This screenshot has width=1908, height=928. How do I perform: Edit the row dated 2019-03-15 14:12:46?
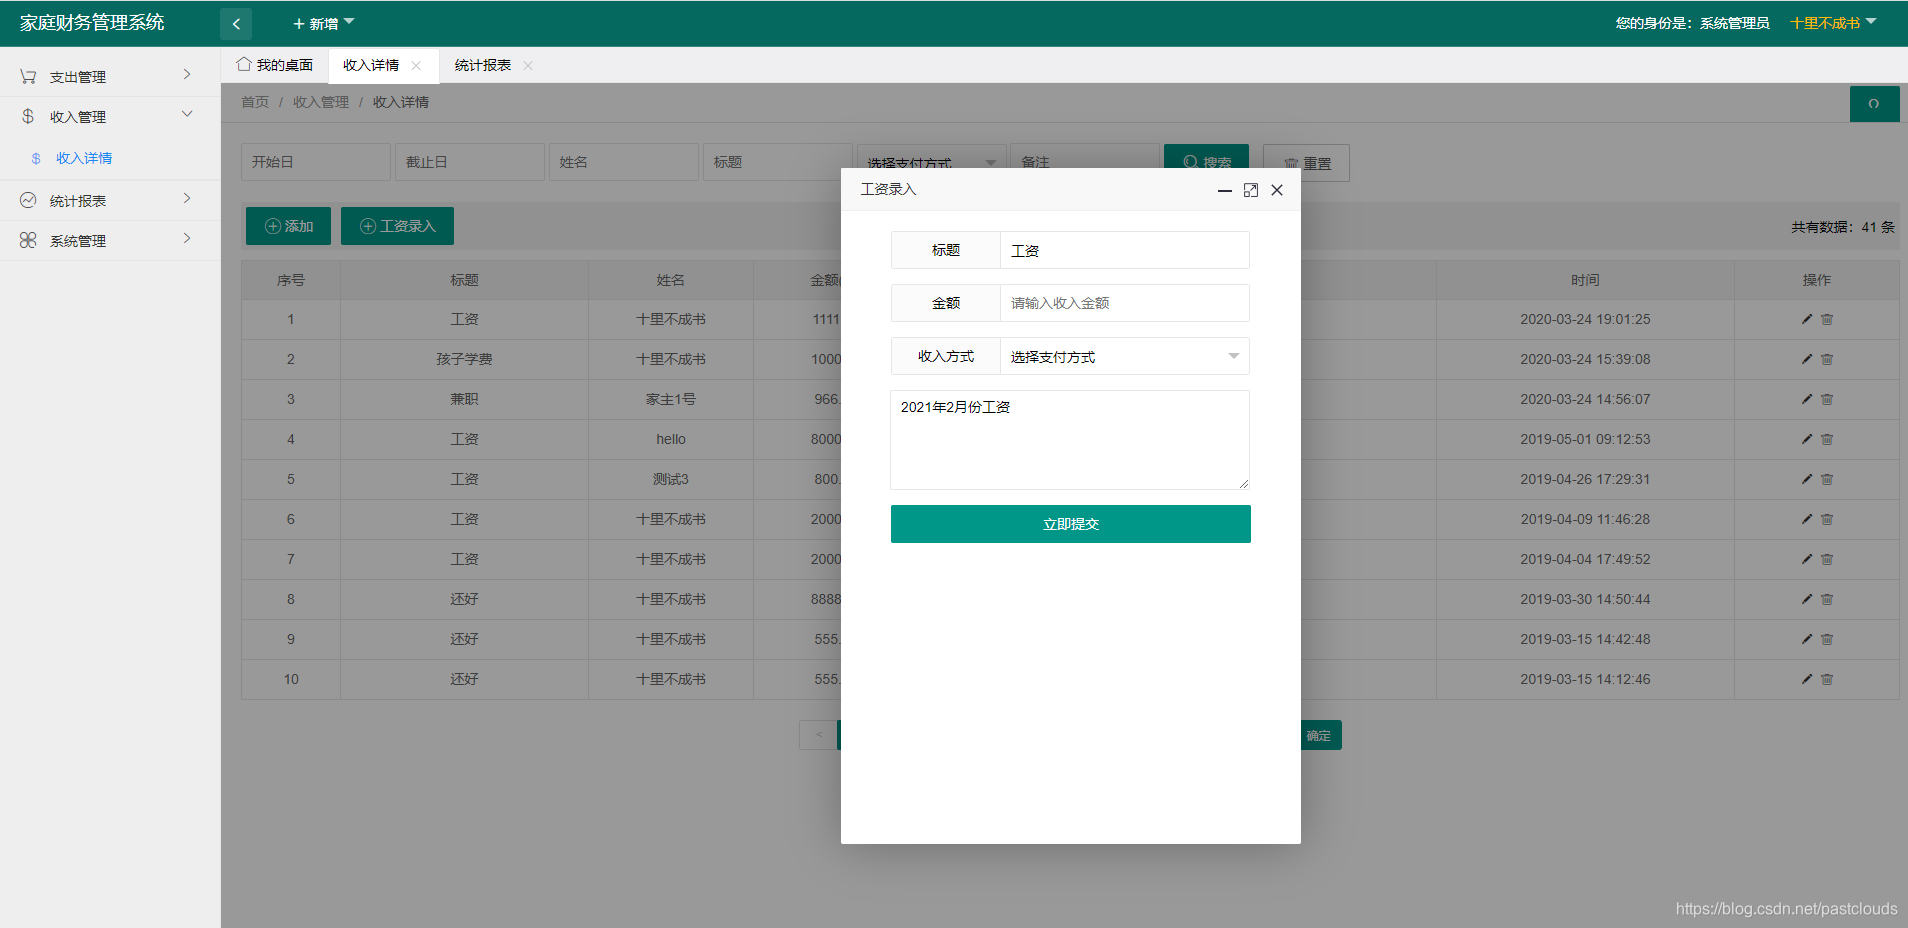1807,679
